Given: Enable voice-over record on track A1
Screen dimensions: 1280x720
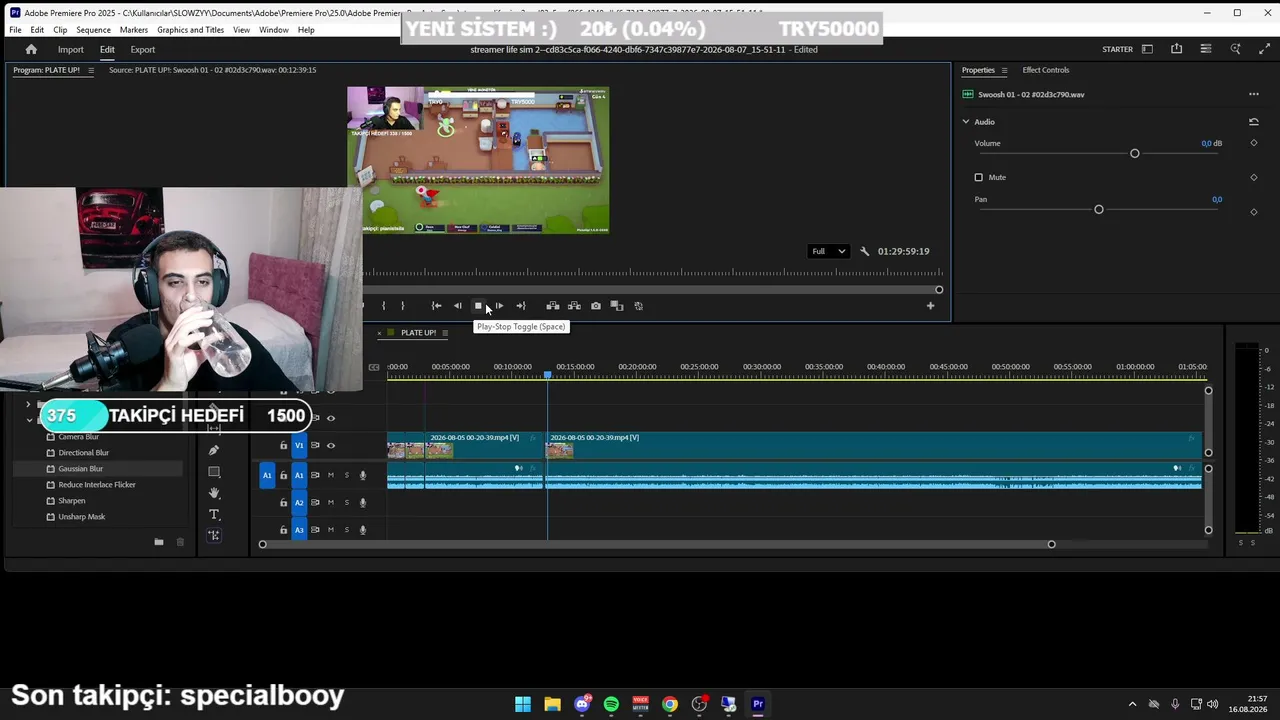Looking at the screenshot, I should [x=363, y=475].
